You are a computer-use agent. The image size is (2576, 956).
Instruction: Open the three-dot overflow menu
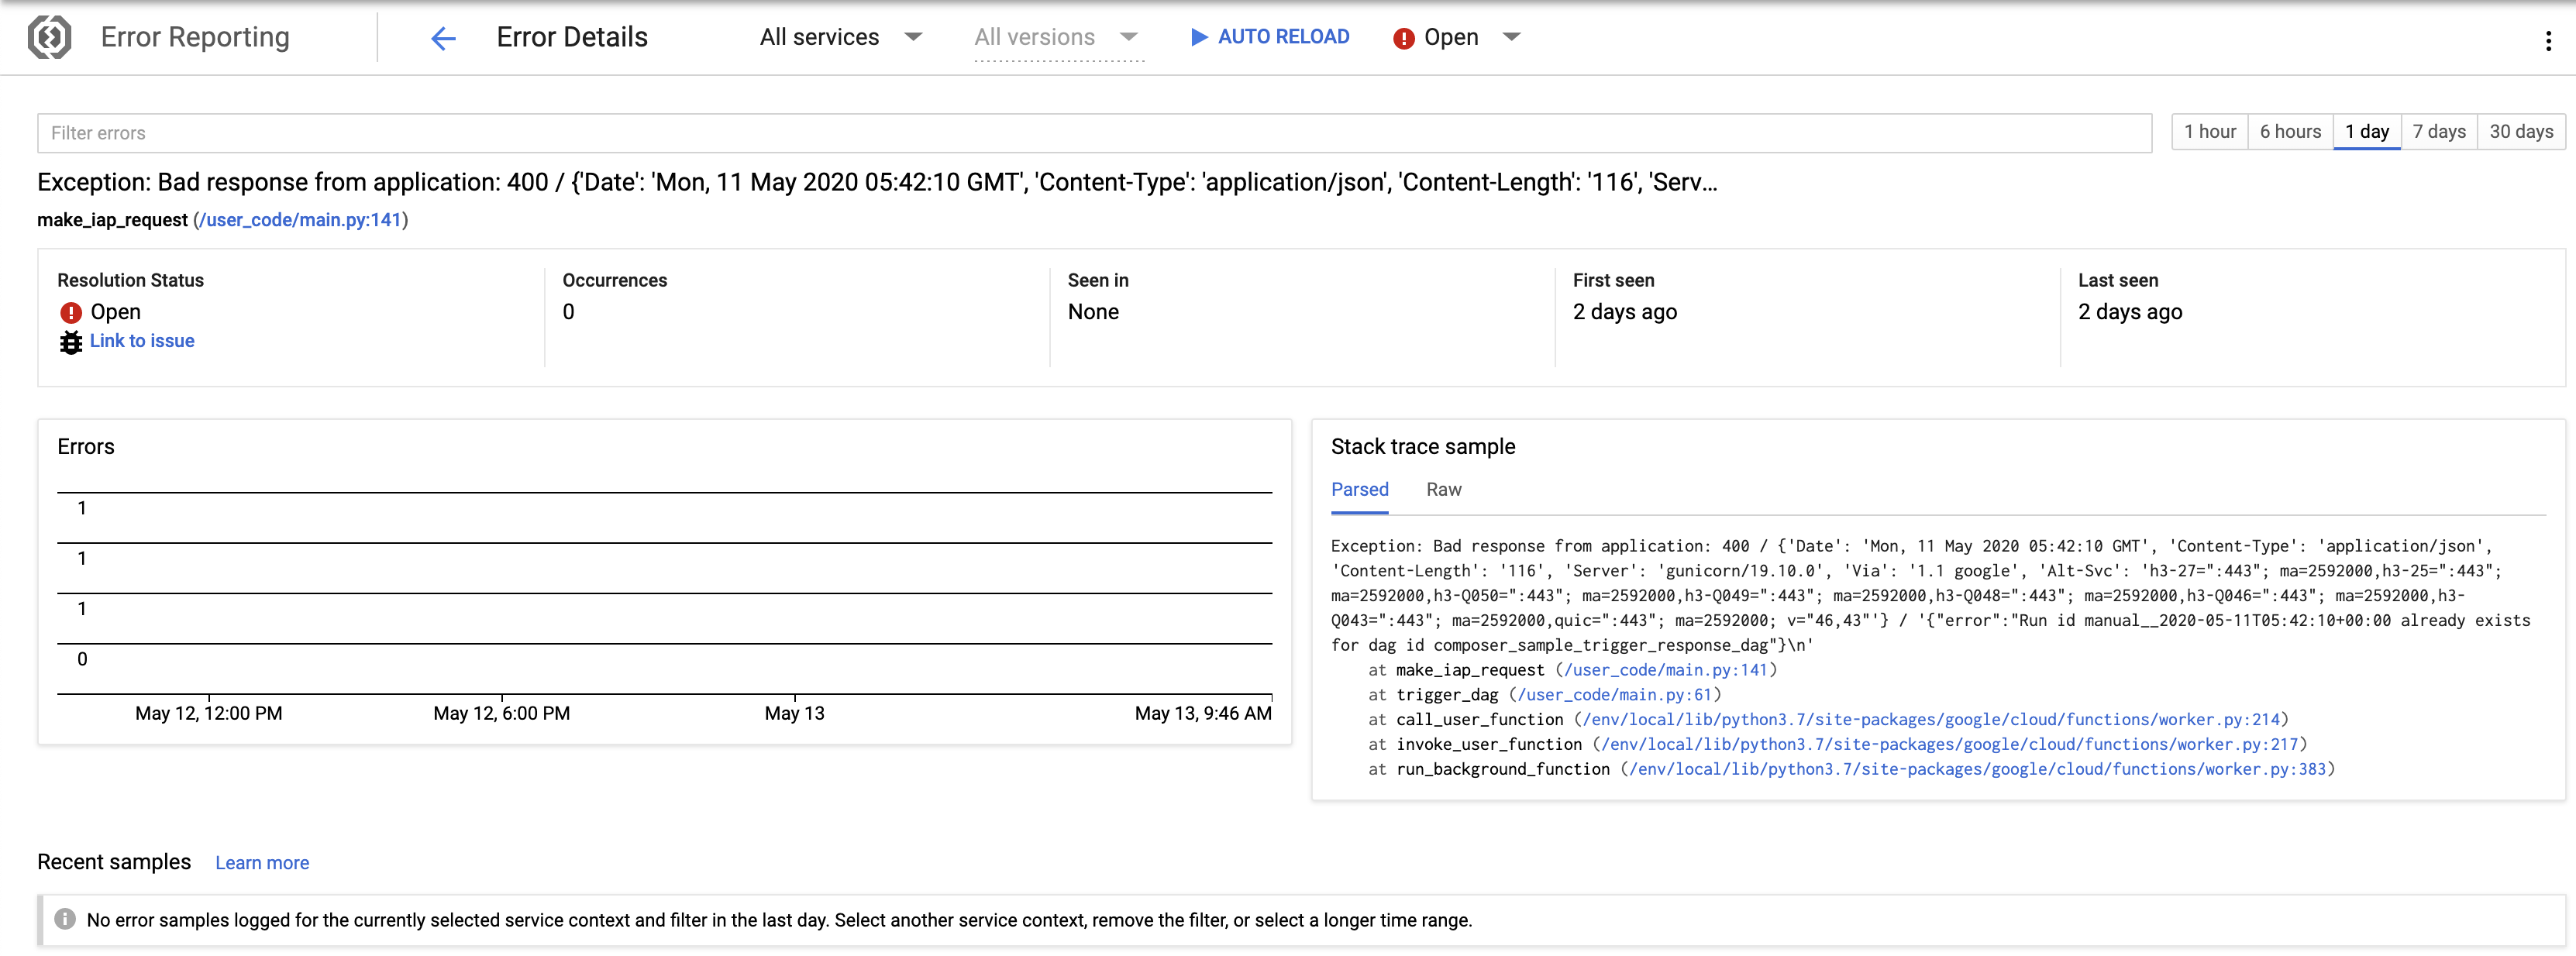(2548, 37)
